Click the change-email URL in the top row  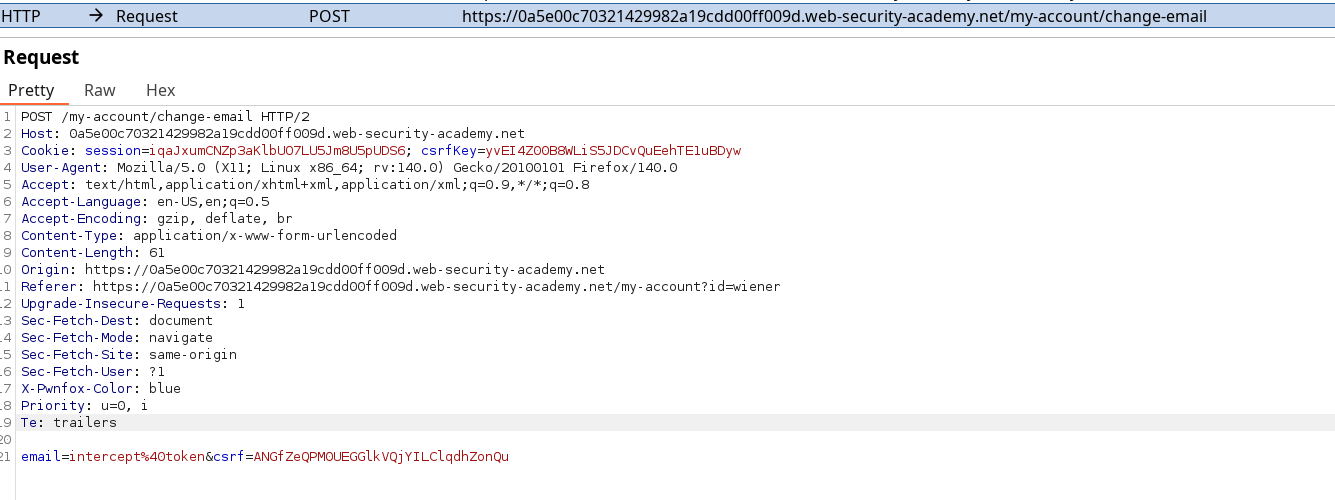(833, 16)
